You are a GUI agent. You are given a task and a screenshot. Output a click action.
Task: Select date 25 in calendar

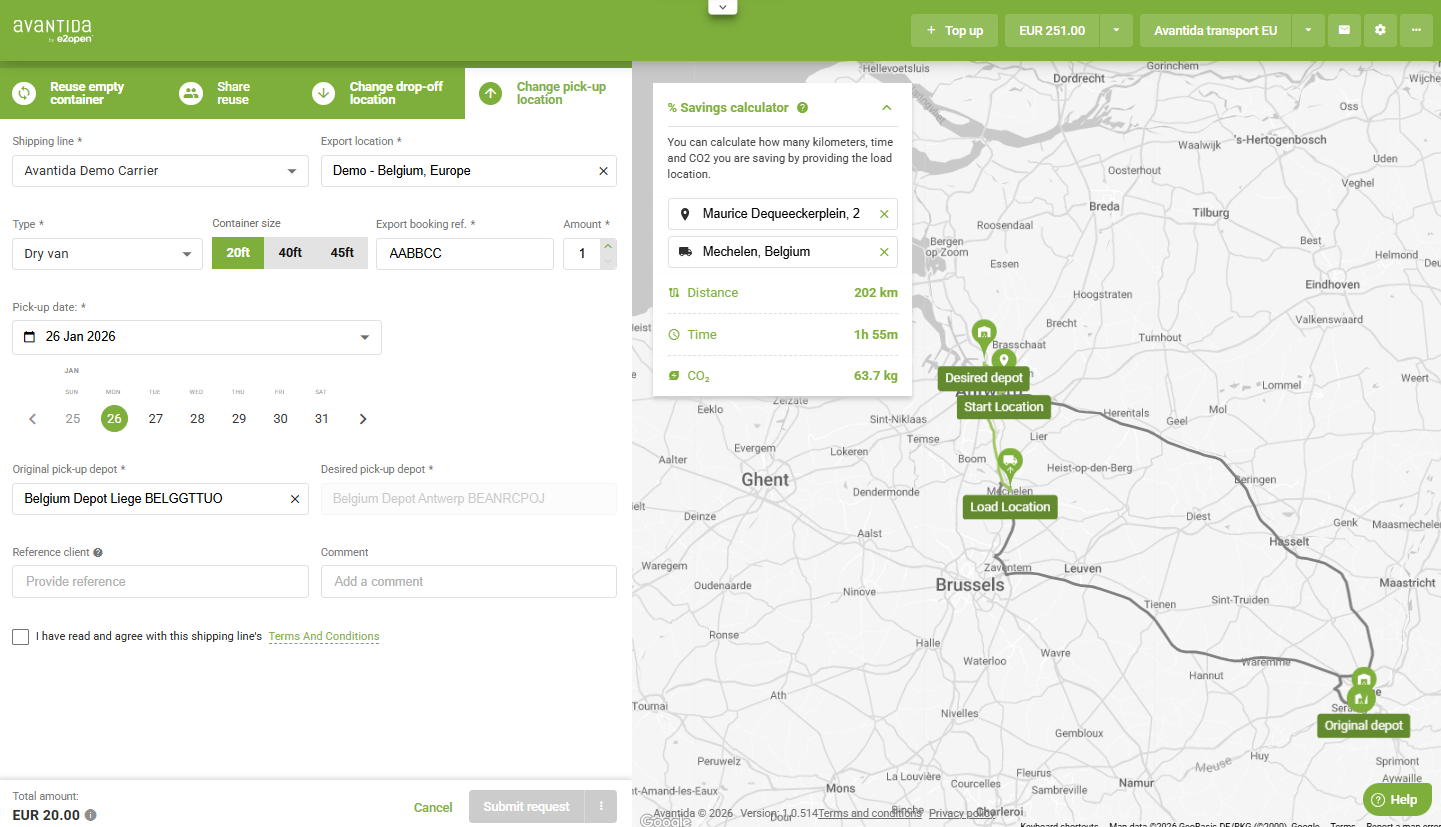coord(73,419)
